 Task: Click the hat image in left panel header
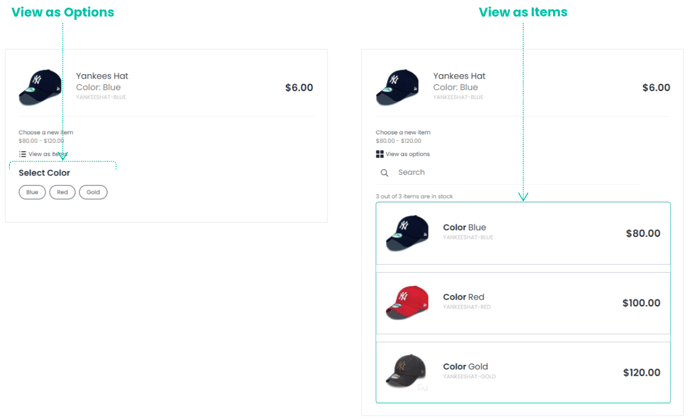tap(40, 87)
